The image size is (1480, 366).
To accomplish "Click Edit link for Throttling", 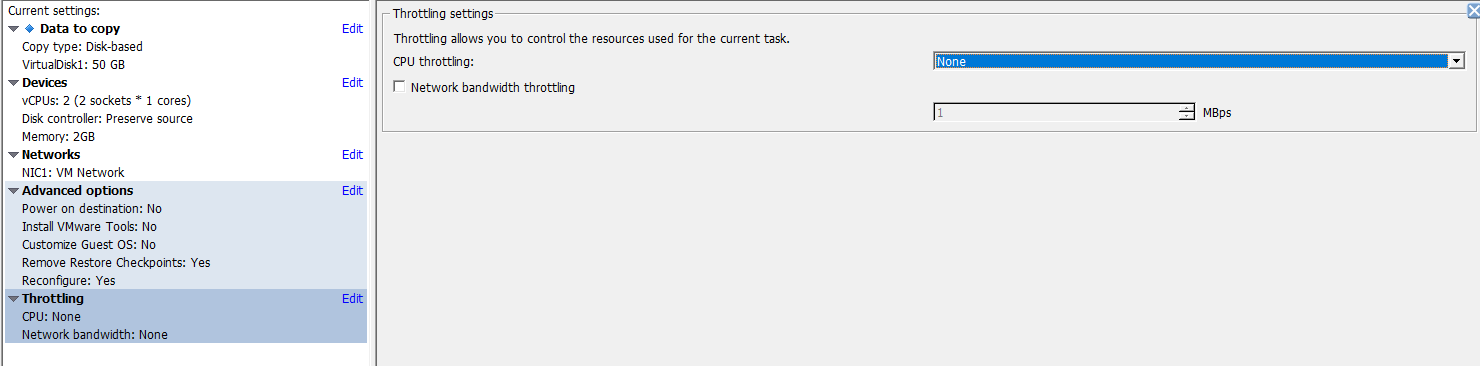I will 352,299.
